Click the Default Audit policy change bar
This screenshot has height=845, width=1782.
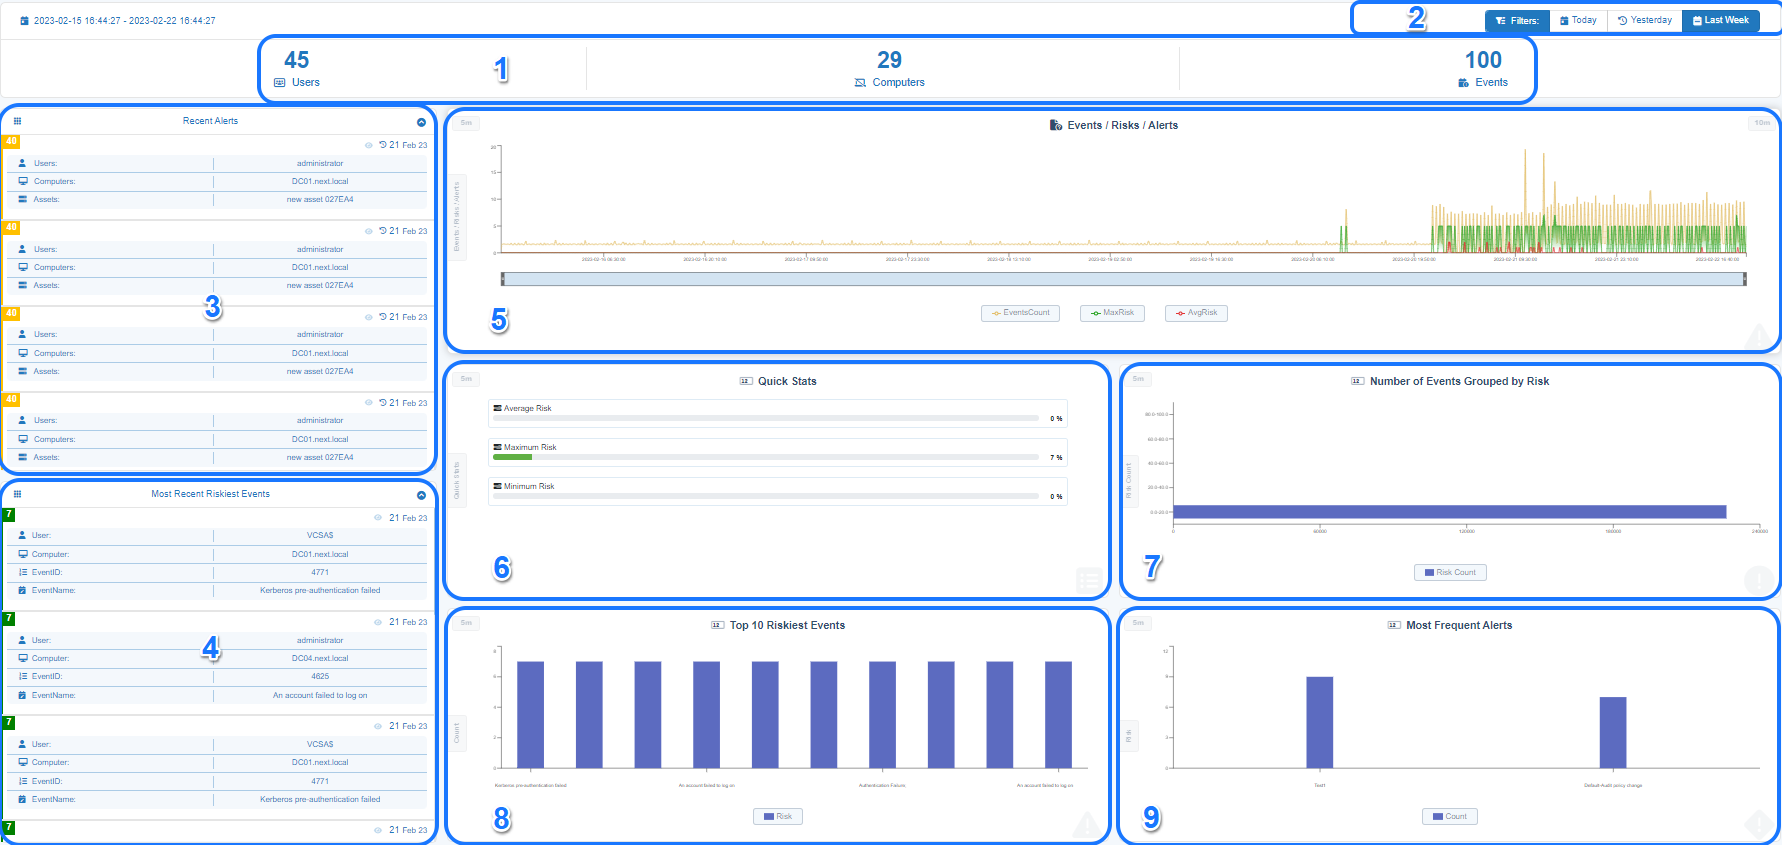1613,733
